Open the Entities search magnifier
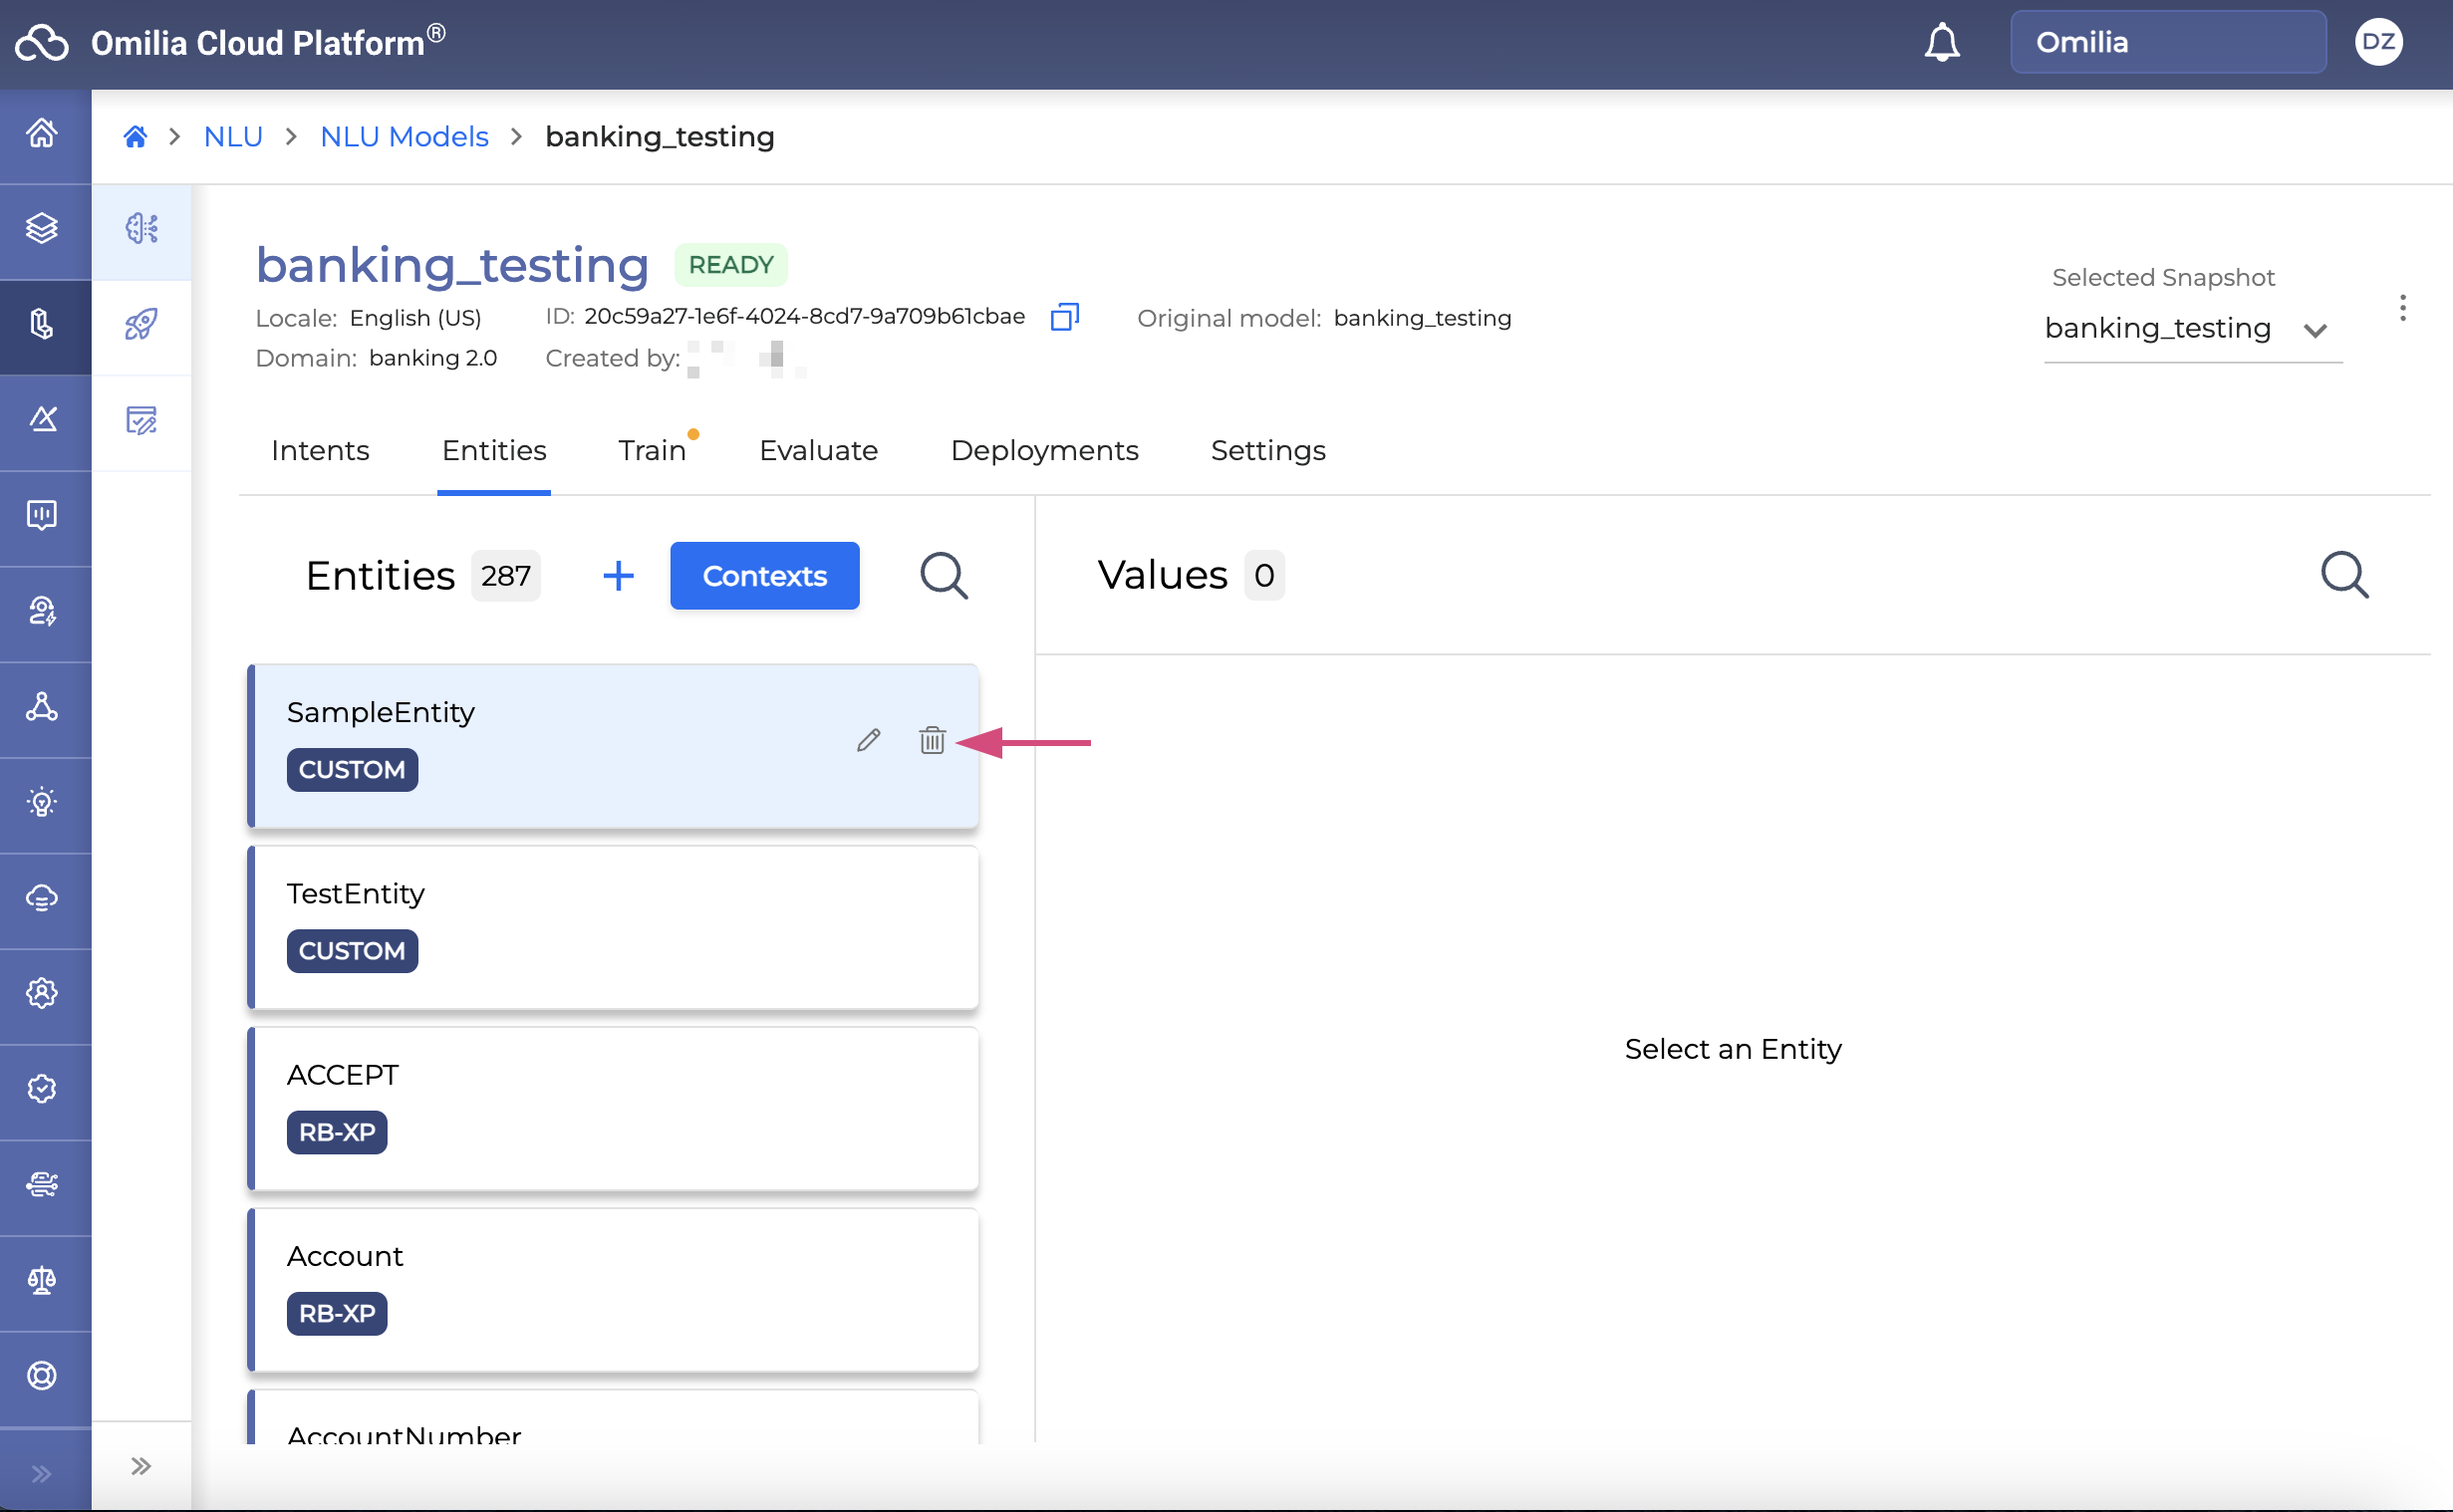2453x1512 pixels. [943, 576]
